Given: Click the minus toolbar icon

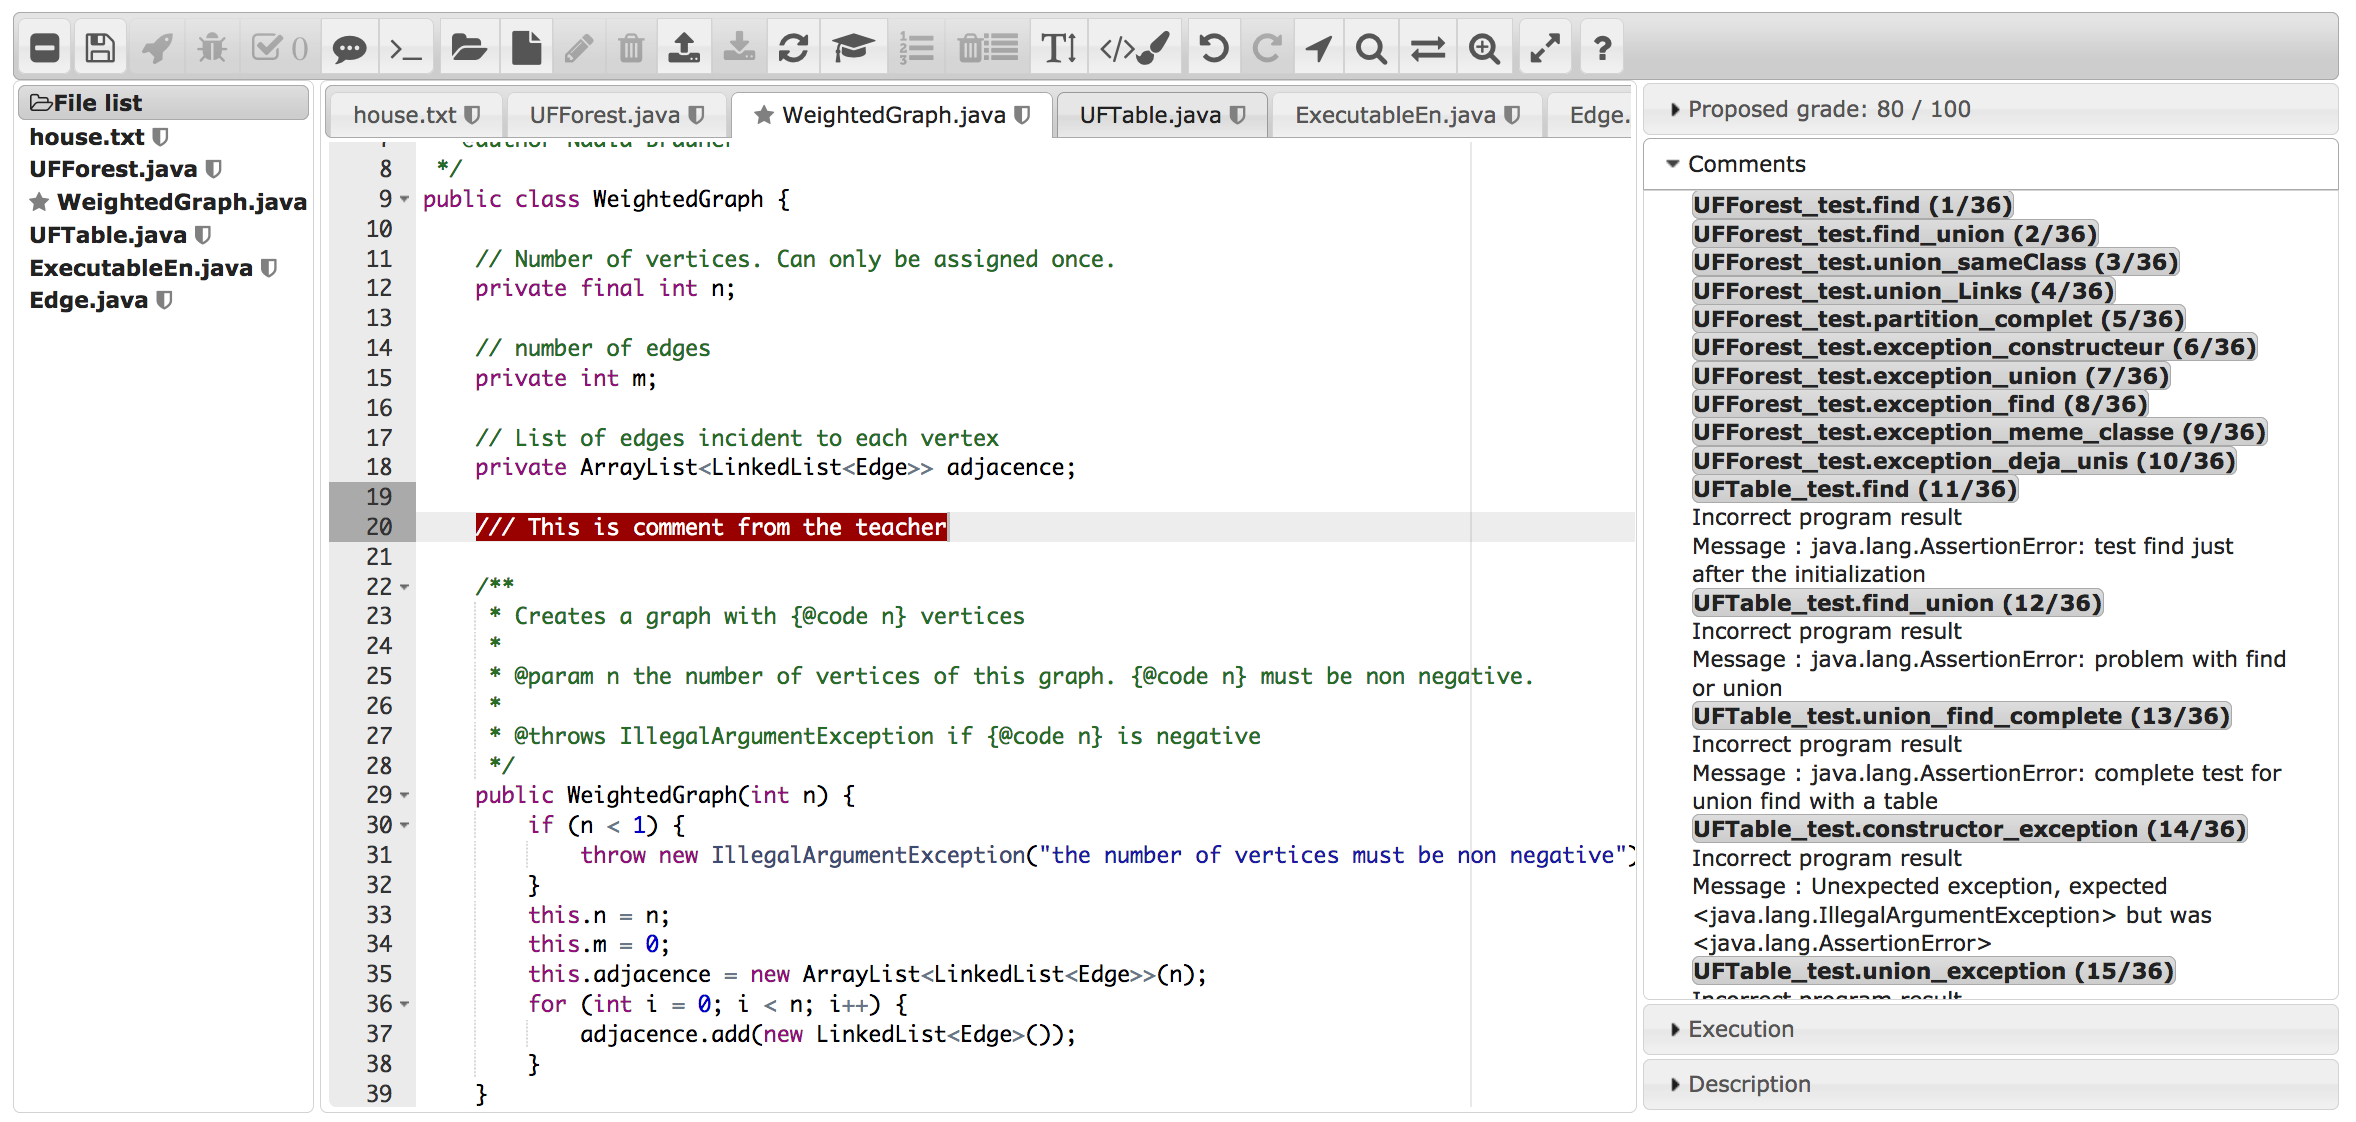Looking at the screenshot, I should pos(45,48).
